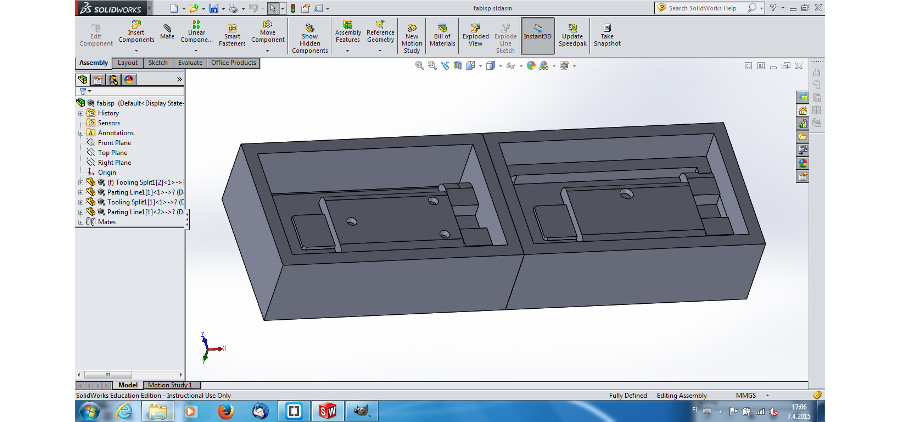Image resolution: width=900 pixels, height=422 pixels.
Task: Toggle the Select cursor tool
Action: point(273,9)
